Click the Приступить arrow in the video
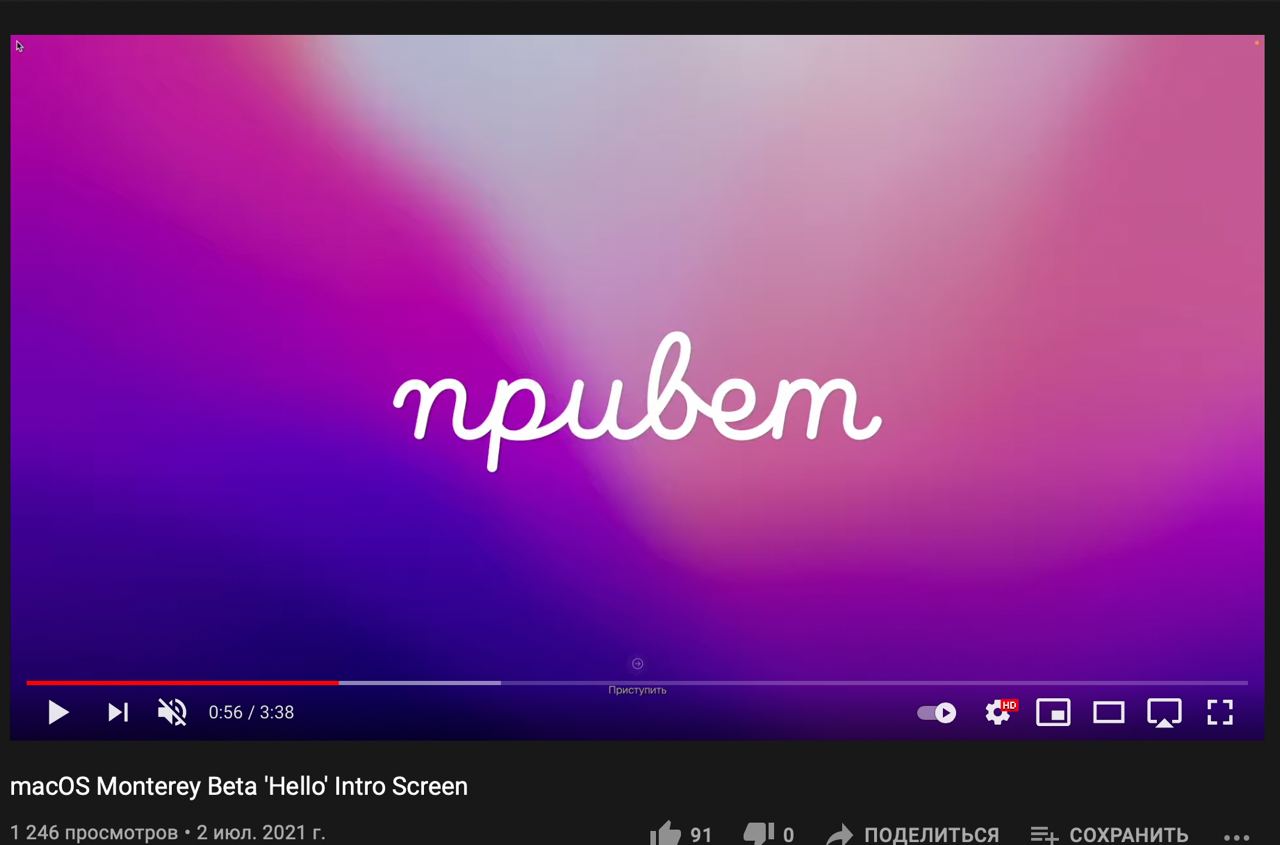The image size is (1280, 845). [637, 664]
